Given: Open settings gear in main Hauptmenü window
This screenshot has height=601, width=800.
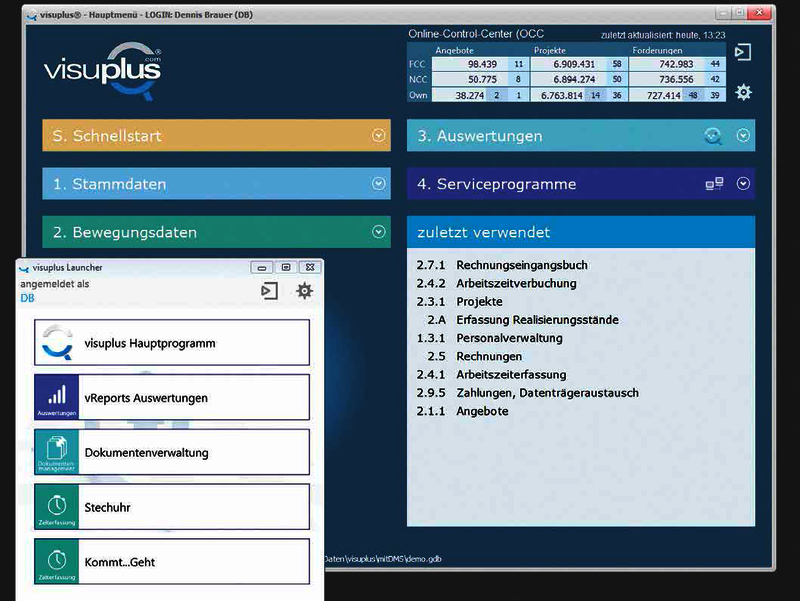Looking at the screenshot, I should click(x=743, y=92).
